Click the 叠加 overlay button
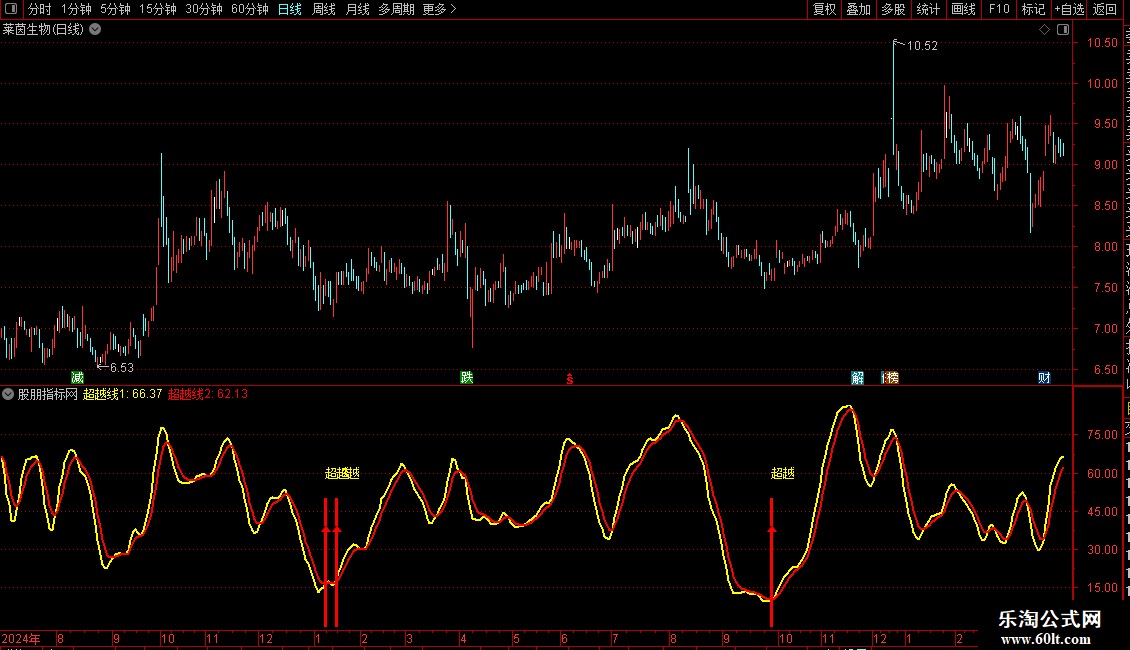The image size is (1130, 650). click(x=859, y=9)
